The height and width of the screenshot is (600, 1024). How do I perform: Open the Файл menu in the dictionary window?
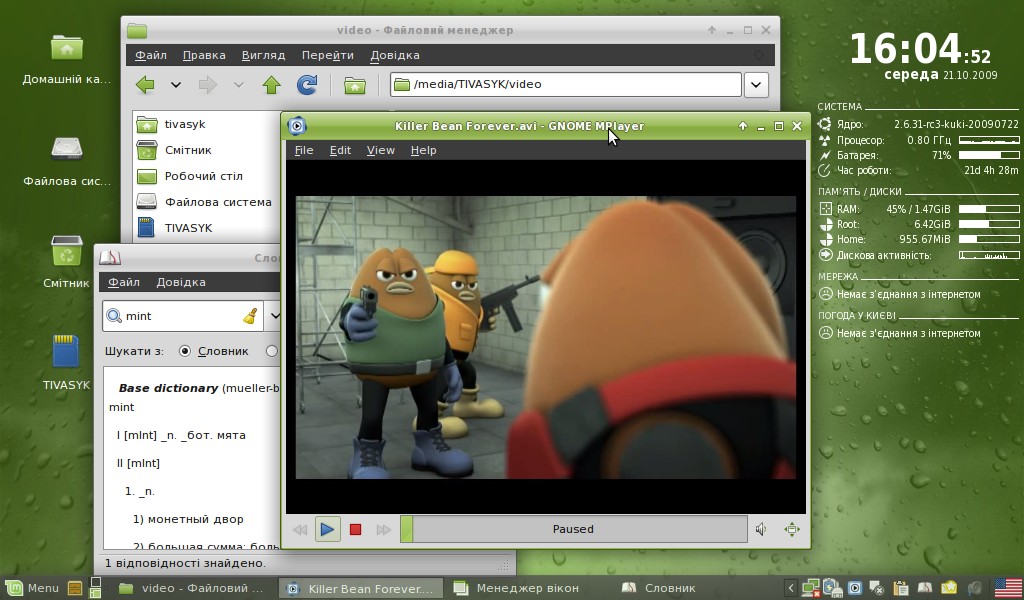pyautogui.click(x=124, y=283)
